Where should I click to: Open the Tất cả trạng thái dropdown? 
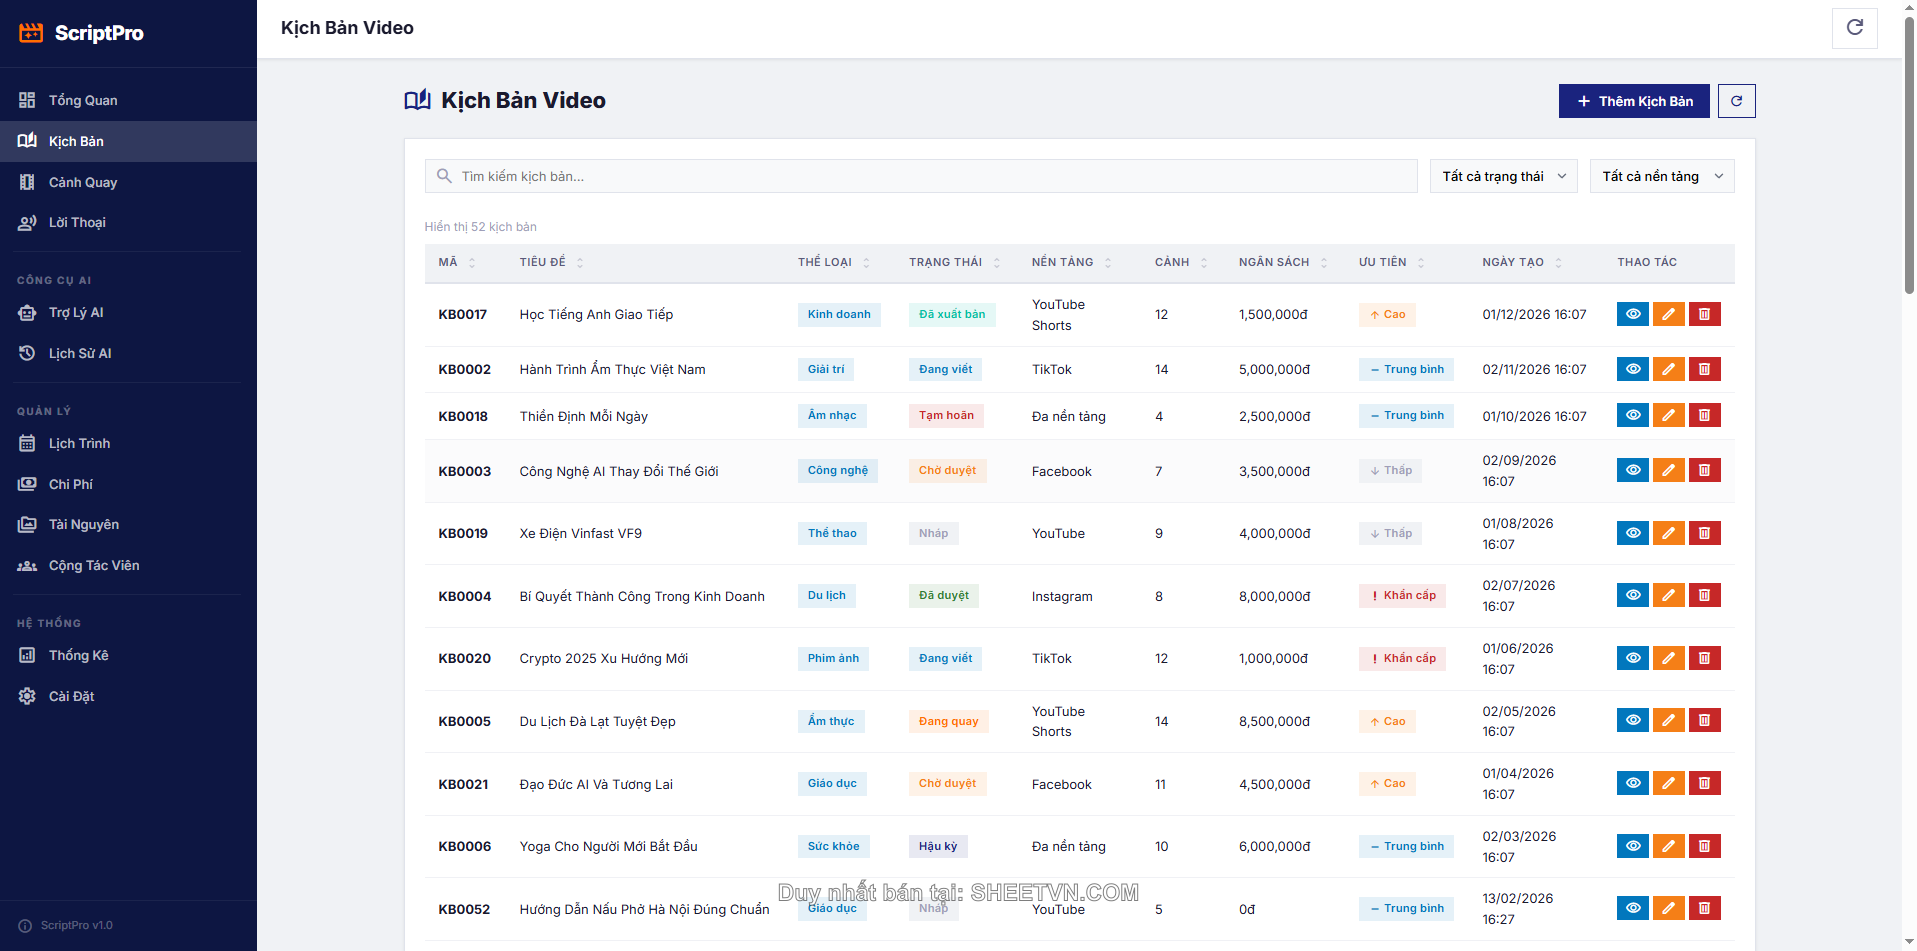point(1503,176)
